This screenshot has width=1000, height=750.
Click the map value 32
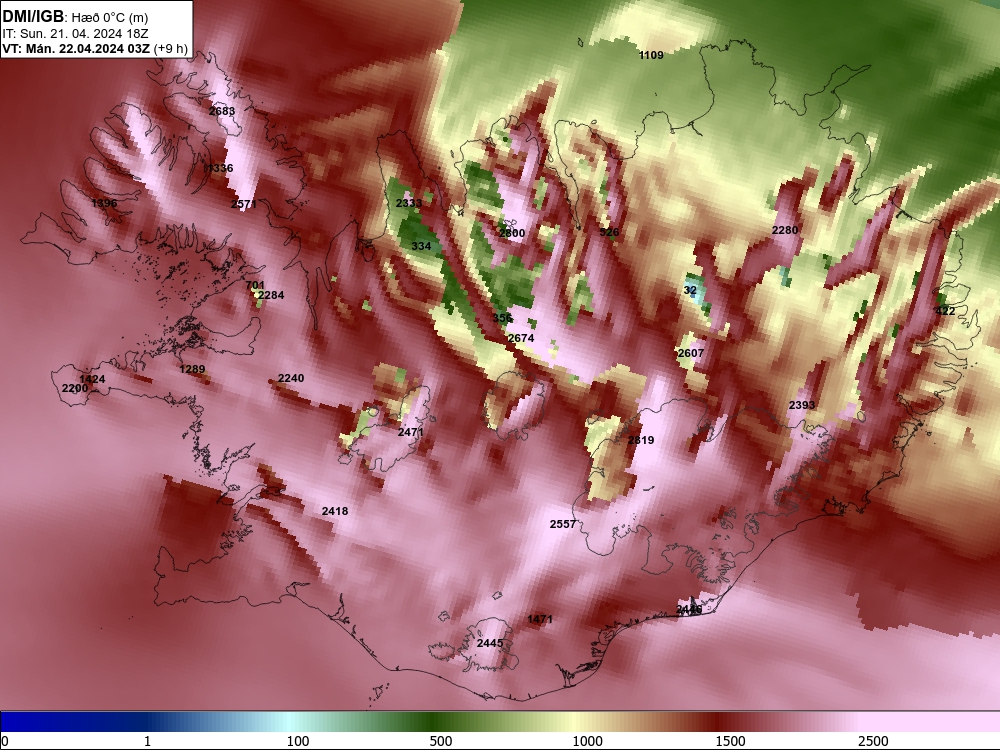(690, 290)
